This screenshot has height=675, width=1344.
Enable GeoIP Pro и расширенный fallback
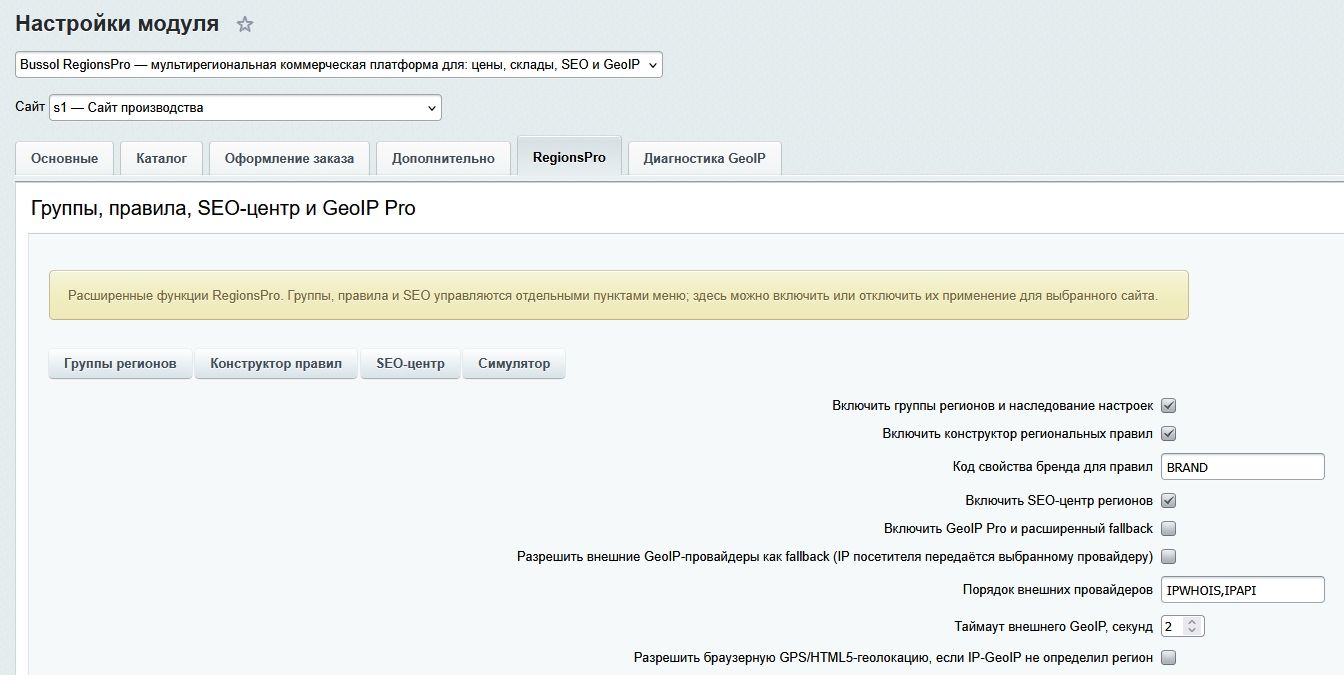1168,528
